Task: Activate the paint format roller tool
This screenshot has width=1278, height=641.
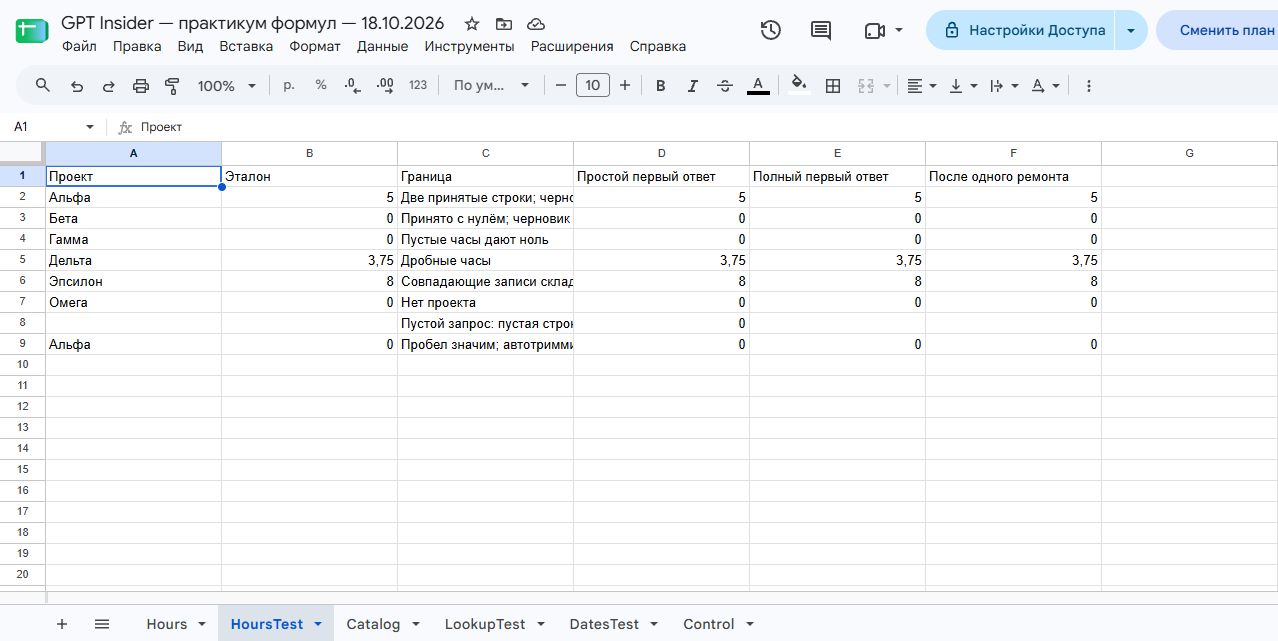Action: coord(172,86)
